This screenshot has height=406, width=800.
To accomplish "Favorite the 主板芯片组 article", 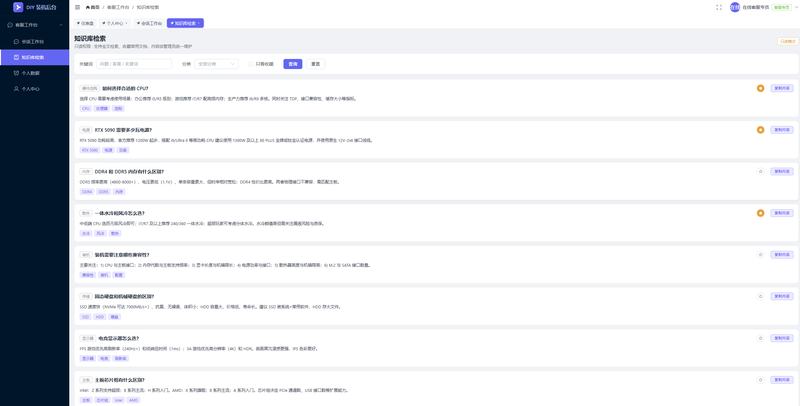I will (760, 380).
